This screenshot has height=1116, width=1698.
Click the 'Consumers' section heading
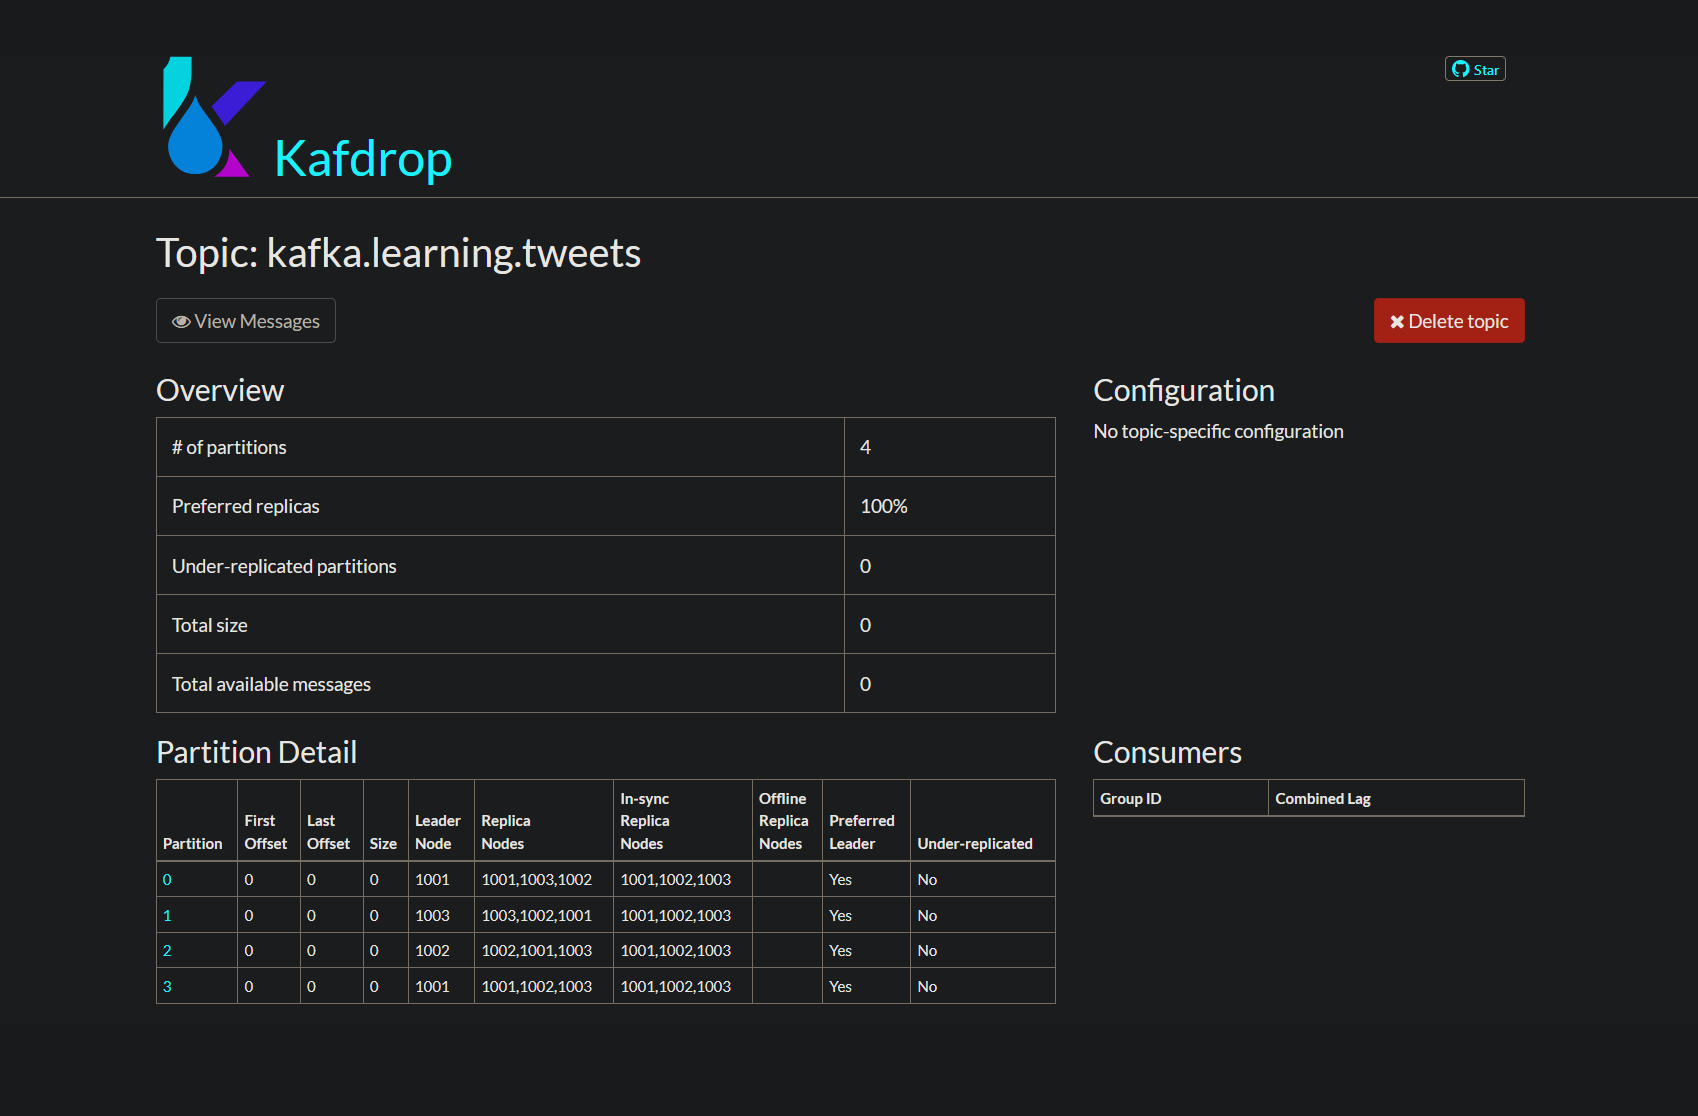[x=1167, y=752]
